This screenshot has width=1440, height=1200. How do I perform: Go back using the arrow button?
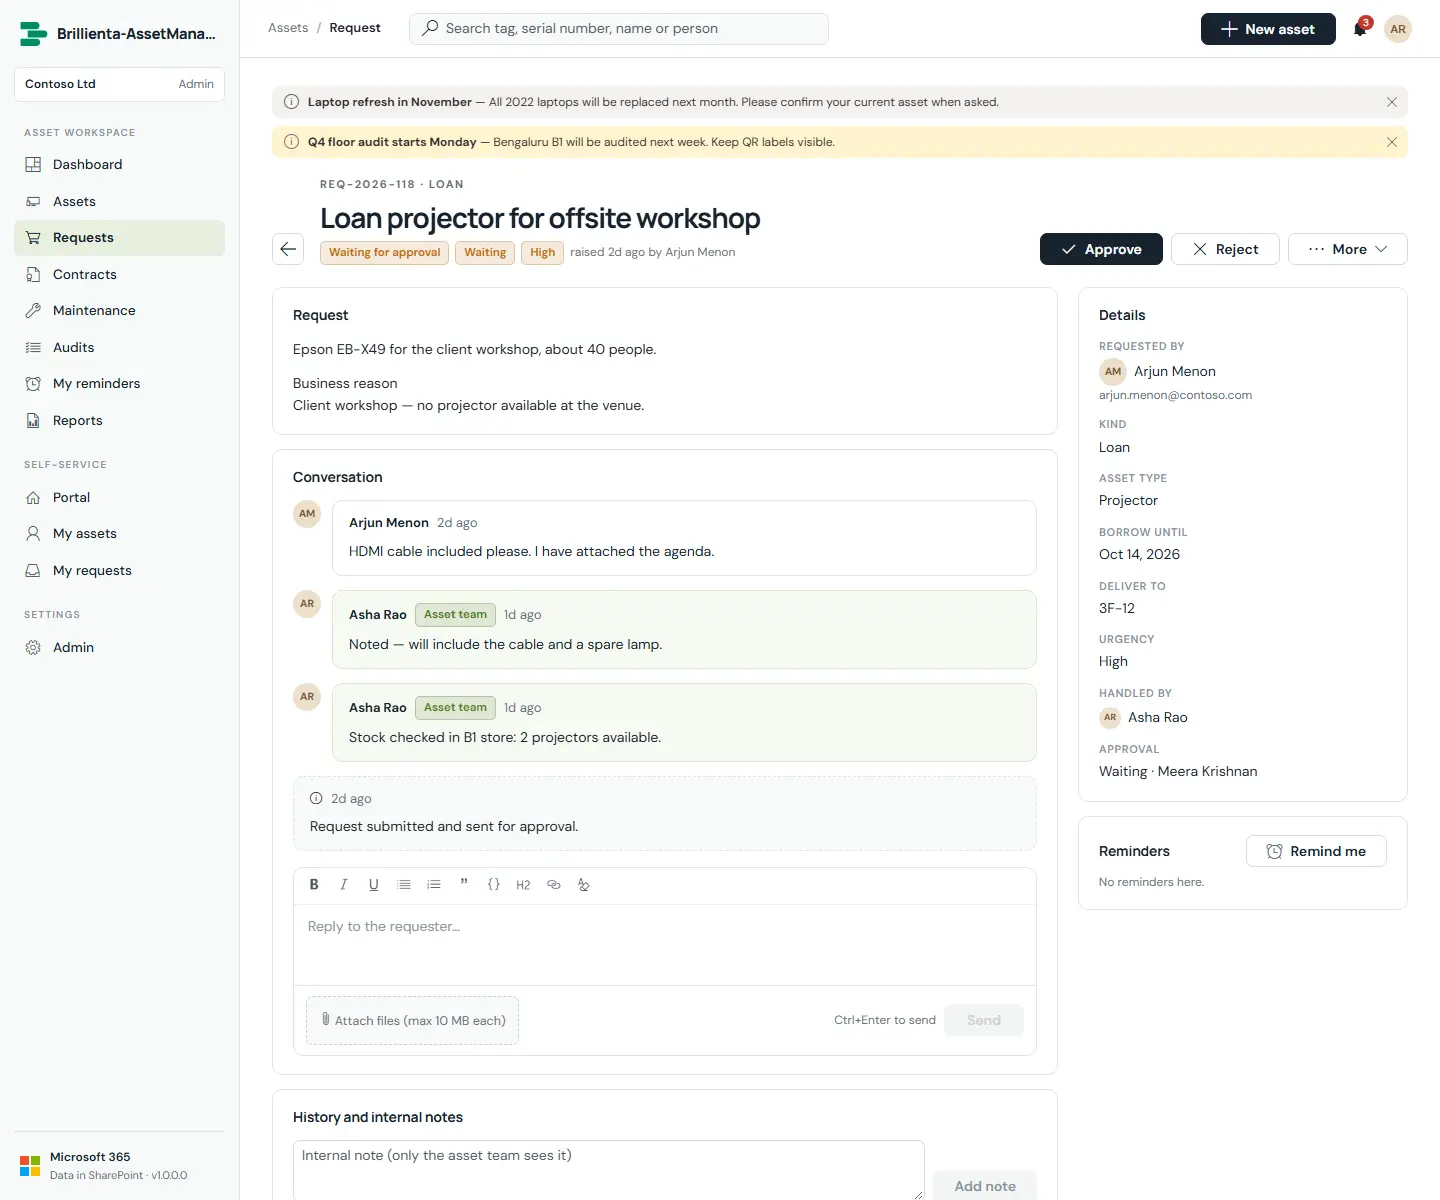click(288, 249)
